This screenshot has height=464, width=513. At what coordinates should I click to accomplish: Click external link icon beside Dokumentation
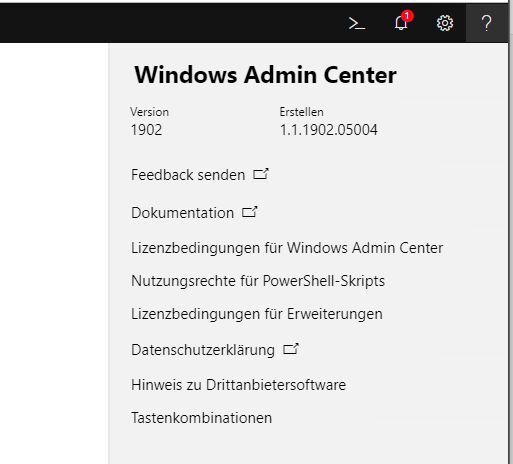[x=249, y=212]
